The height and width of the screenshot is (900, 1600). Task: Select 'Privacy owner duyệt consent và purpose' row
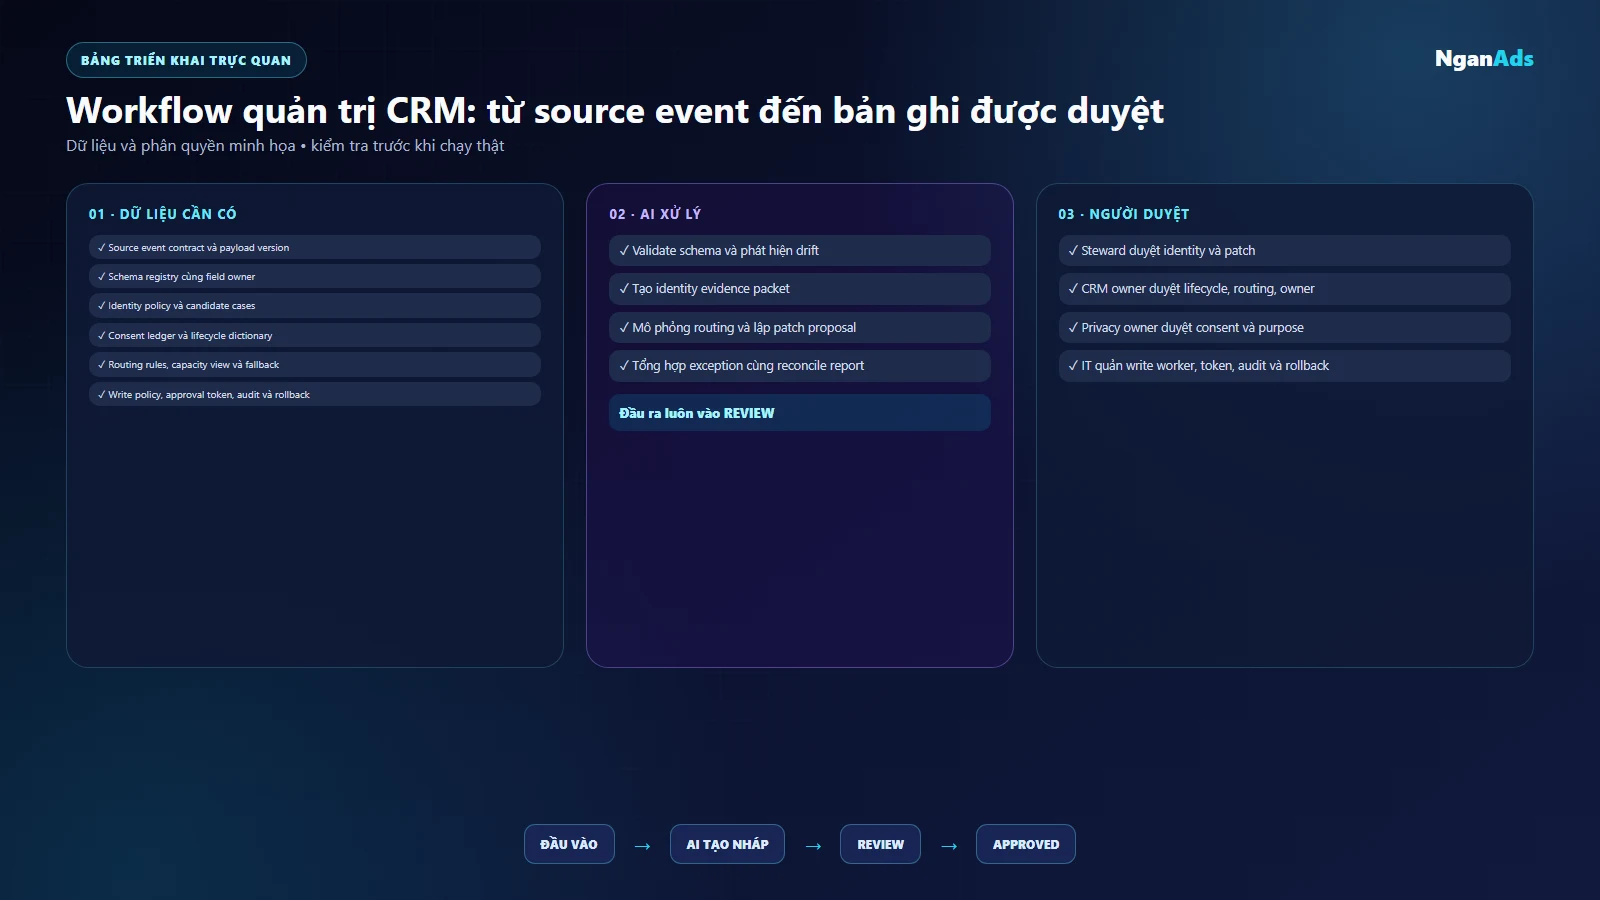click(1285, 328)
